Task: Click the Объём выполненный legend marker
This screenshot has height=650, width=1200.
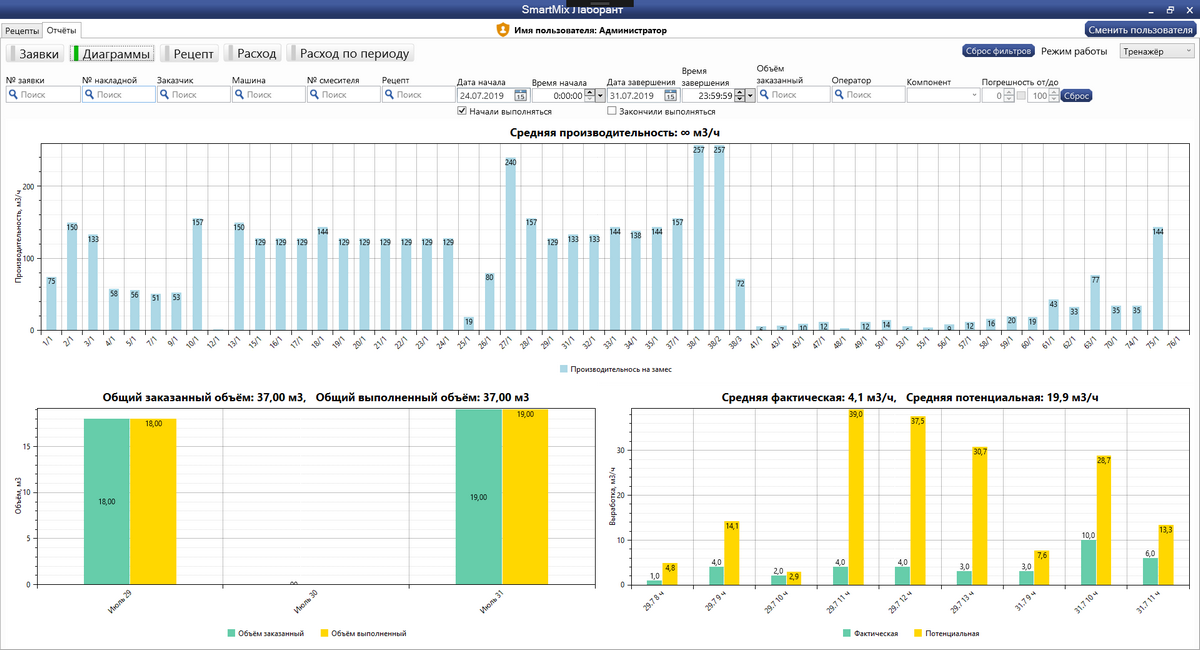Action: click(324, 633)
